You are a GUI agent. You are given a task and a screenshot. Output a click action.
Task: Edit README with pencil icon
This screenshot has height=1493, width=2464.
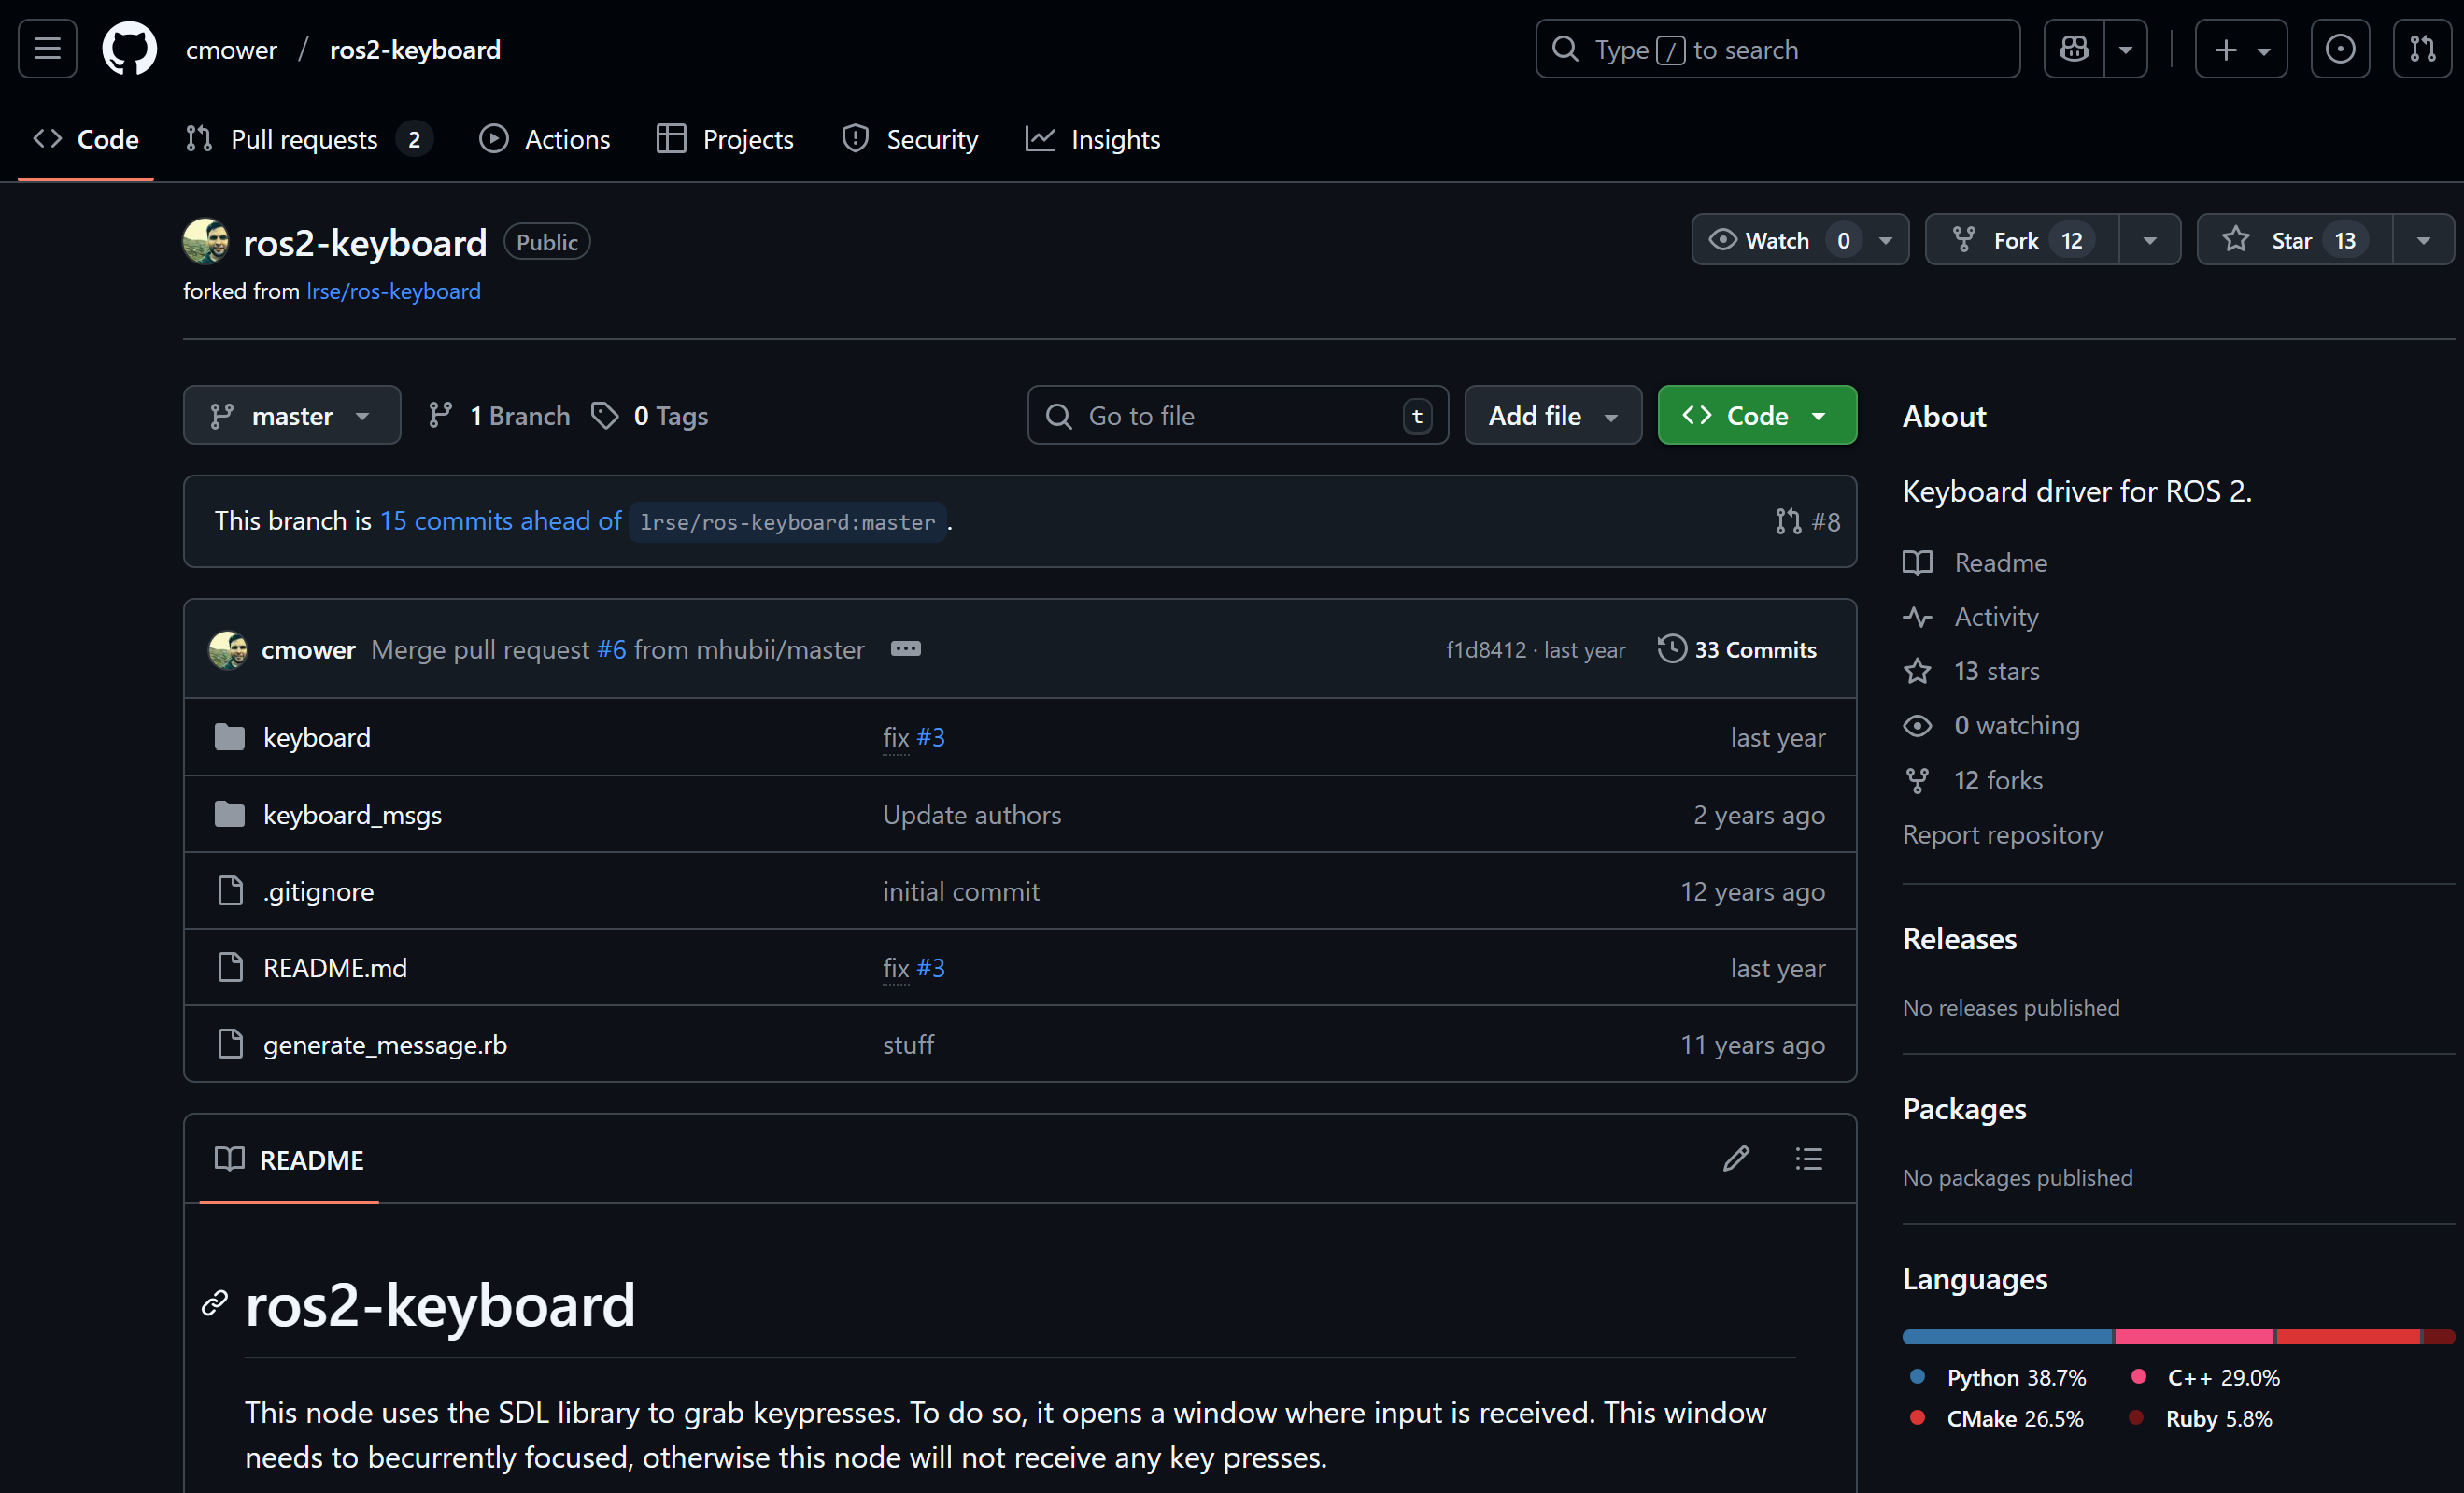(1736, 1159)
